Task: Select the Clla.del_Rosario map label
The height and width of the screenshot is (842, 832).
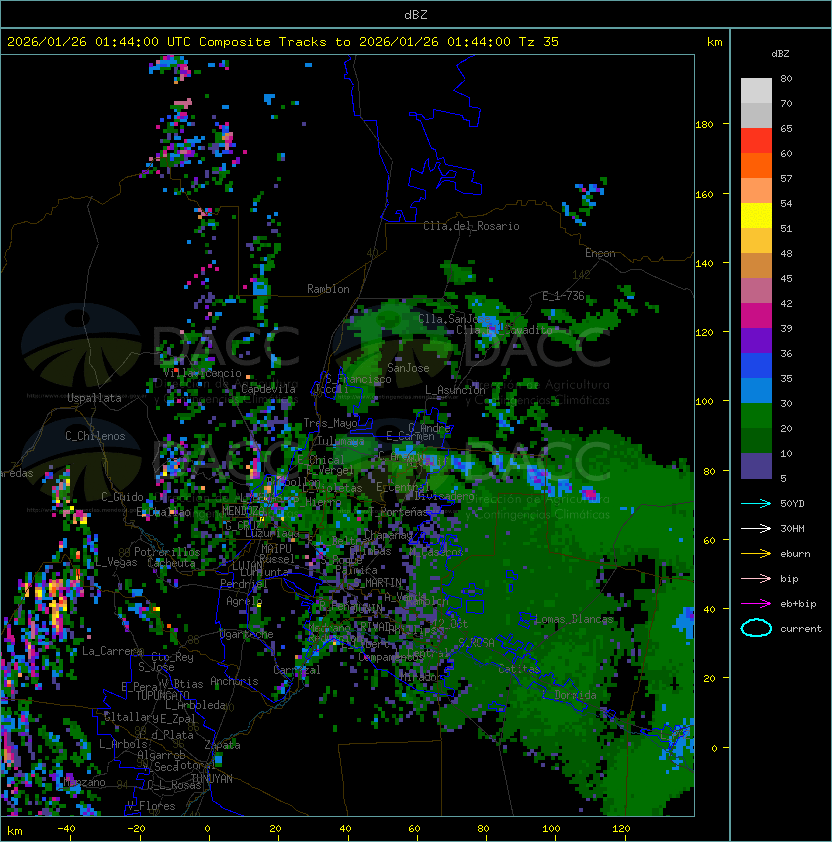Action: pos(471,226)
